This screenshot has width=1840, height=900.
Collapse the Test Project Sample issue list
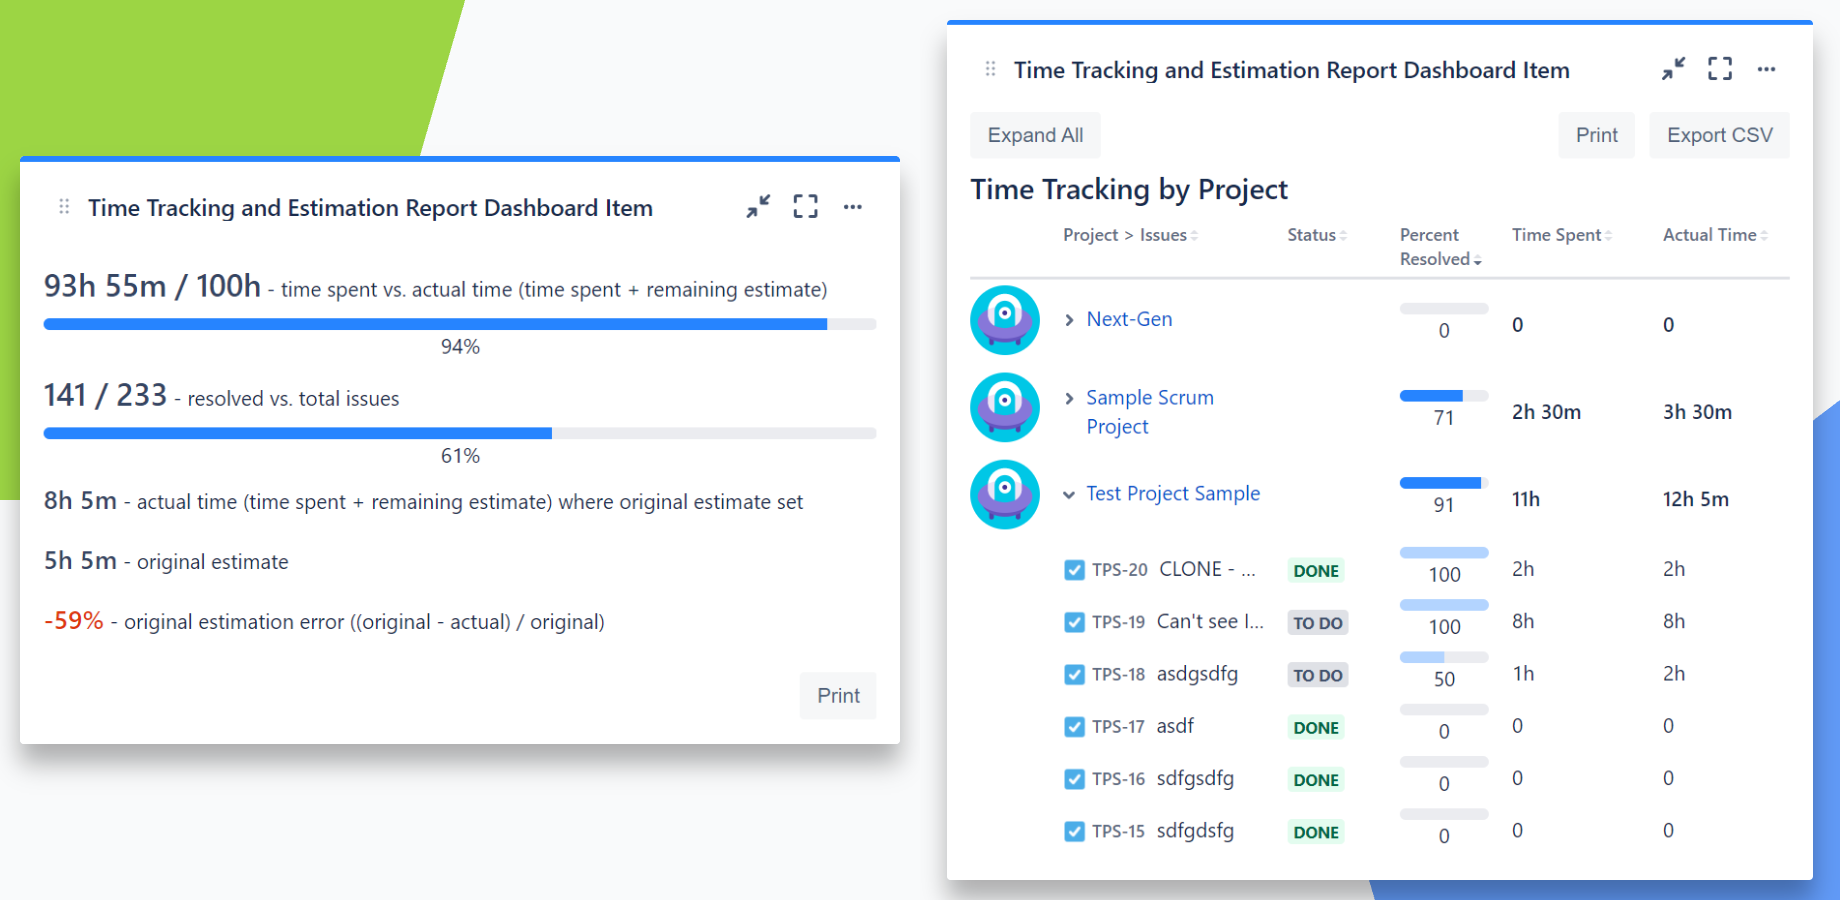[1068, 494]
